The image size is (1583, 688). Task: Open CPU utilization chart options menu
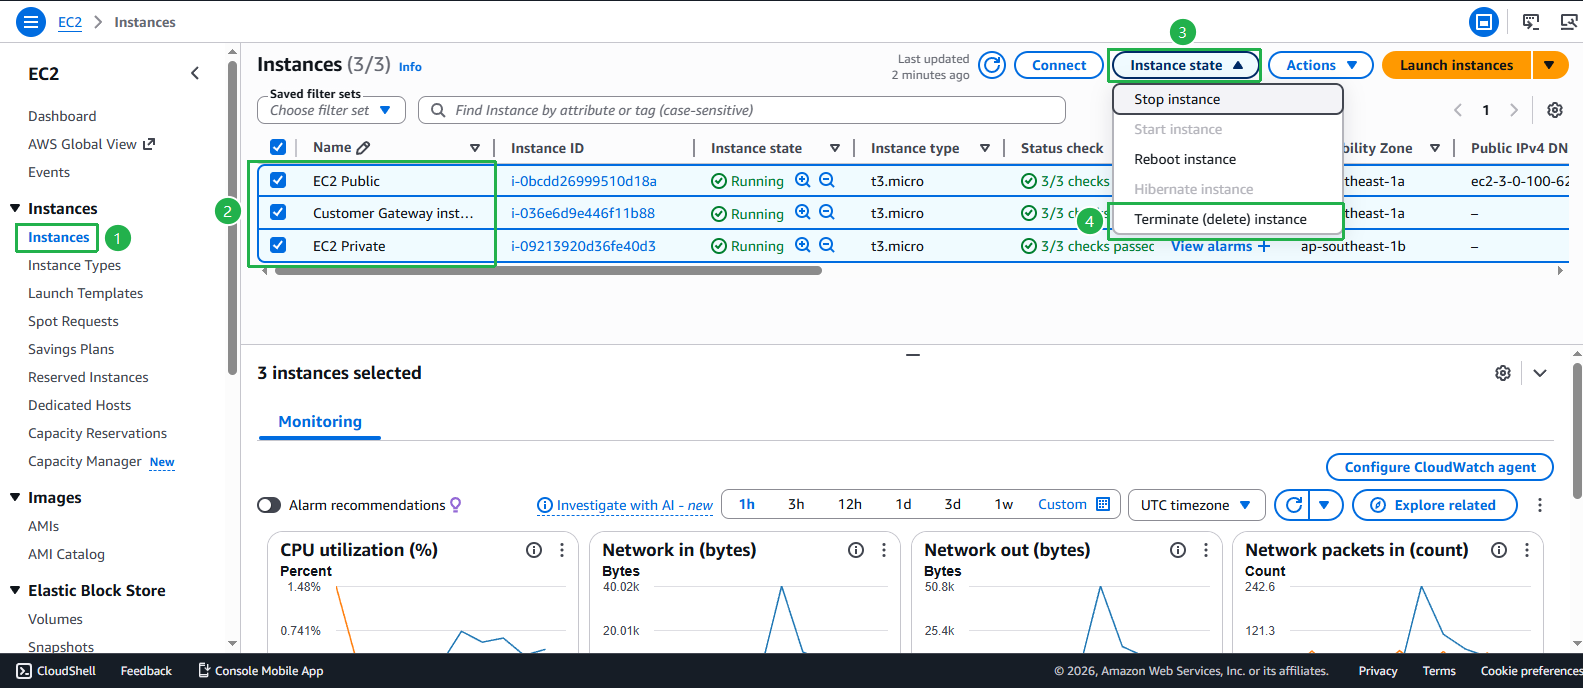point(562,550)
